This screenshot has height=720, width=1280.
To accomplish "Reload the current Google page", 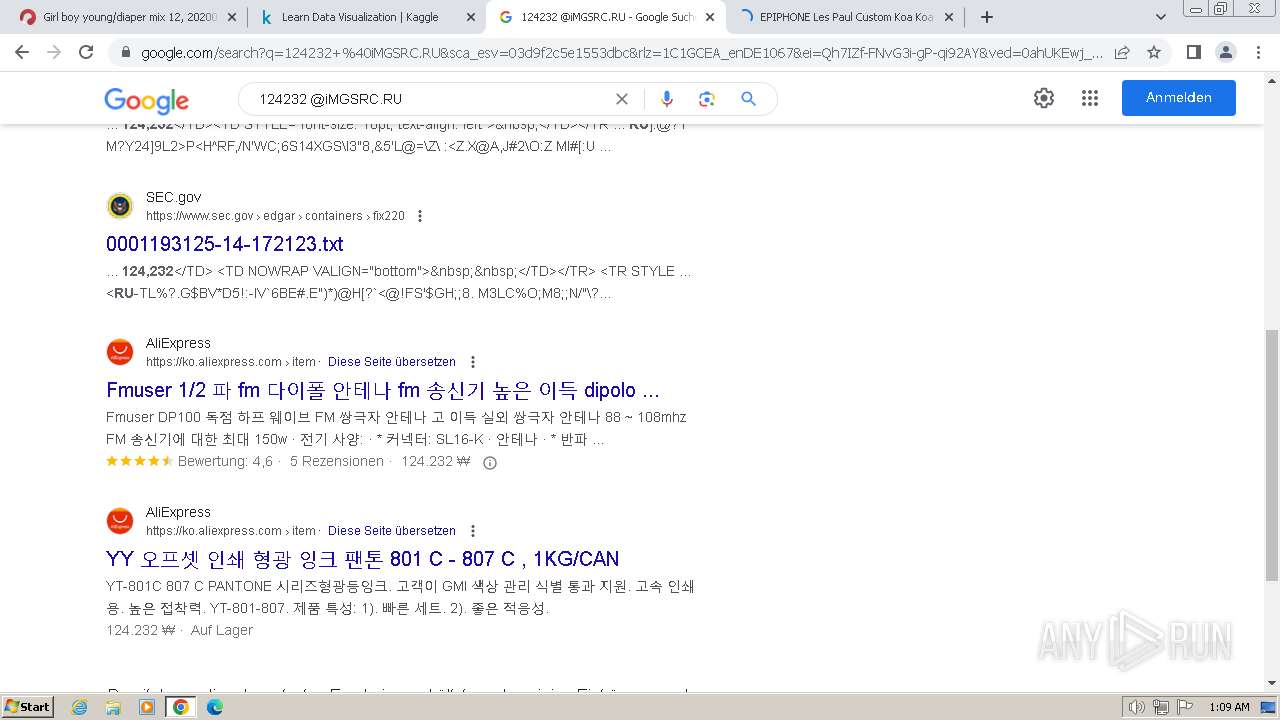I will pyautogui.click(x=86, y=52).
